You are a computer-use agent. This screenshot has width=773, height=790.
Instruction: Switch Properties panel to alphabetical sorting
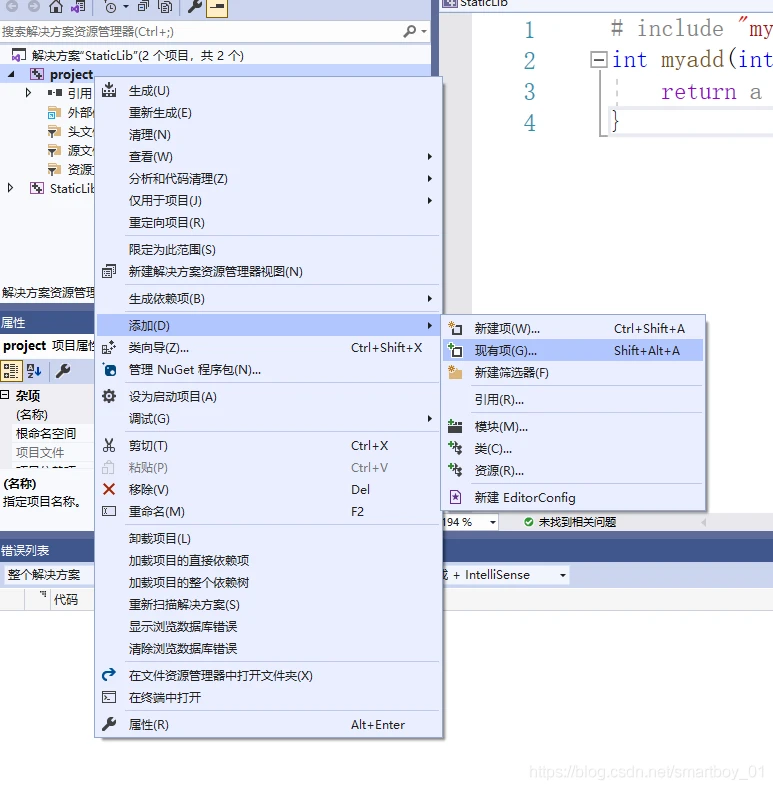[34, 371]
